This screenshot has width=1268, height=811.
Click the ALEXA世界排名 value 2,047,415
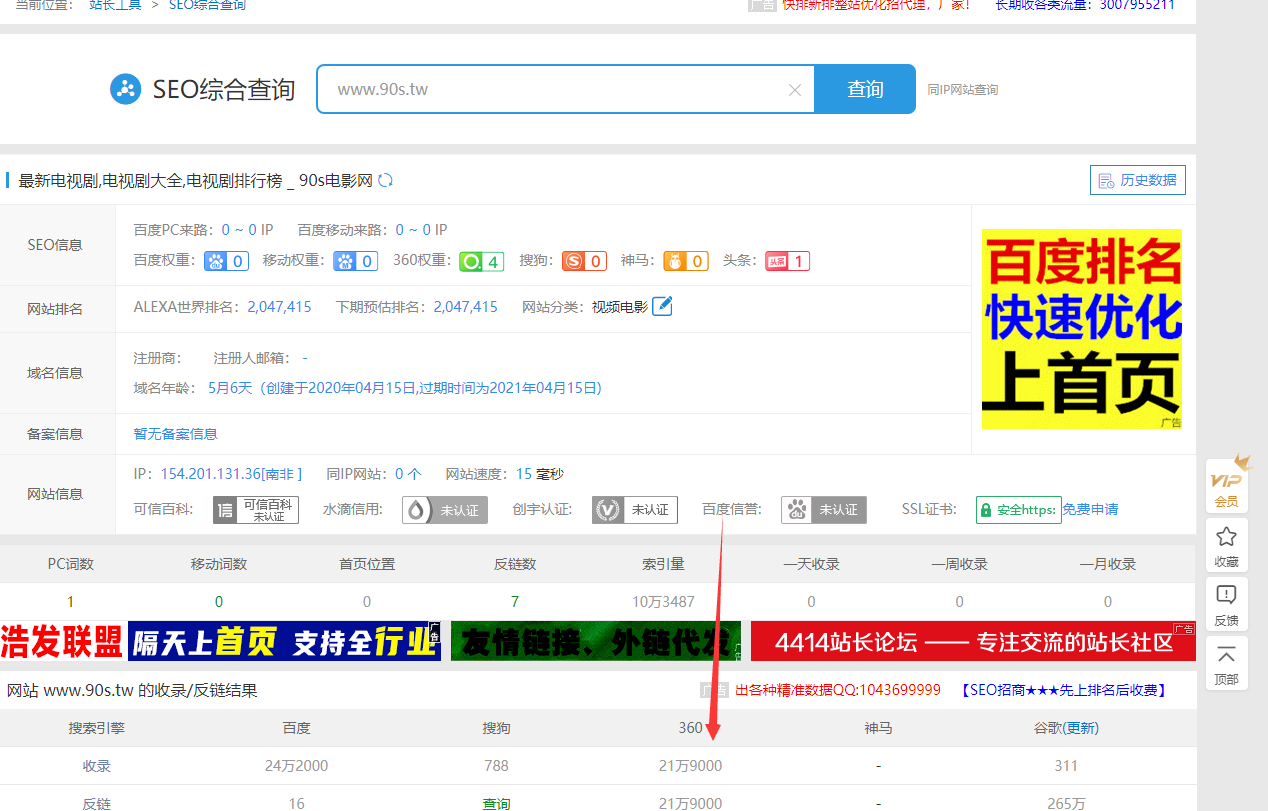[x=280, y=307]
